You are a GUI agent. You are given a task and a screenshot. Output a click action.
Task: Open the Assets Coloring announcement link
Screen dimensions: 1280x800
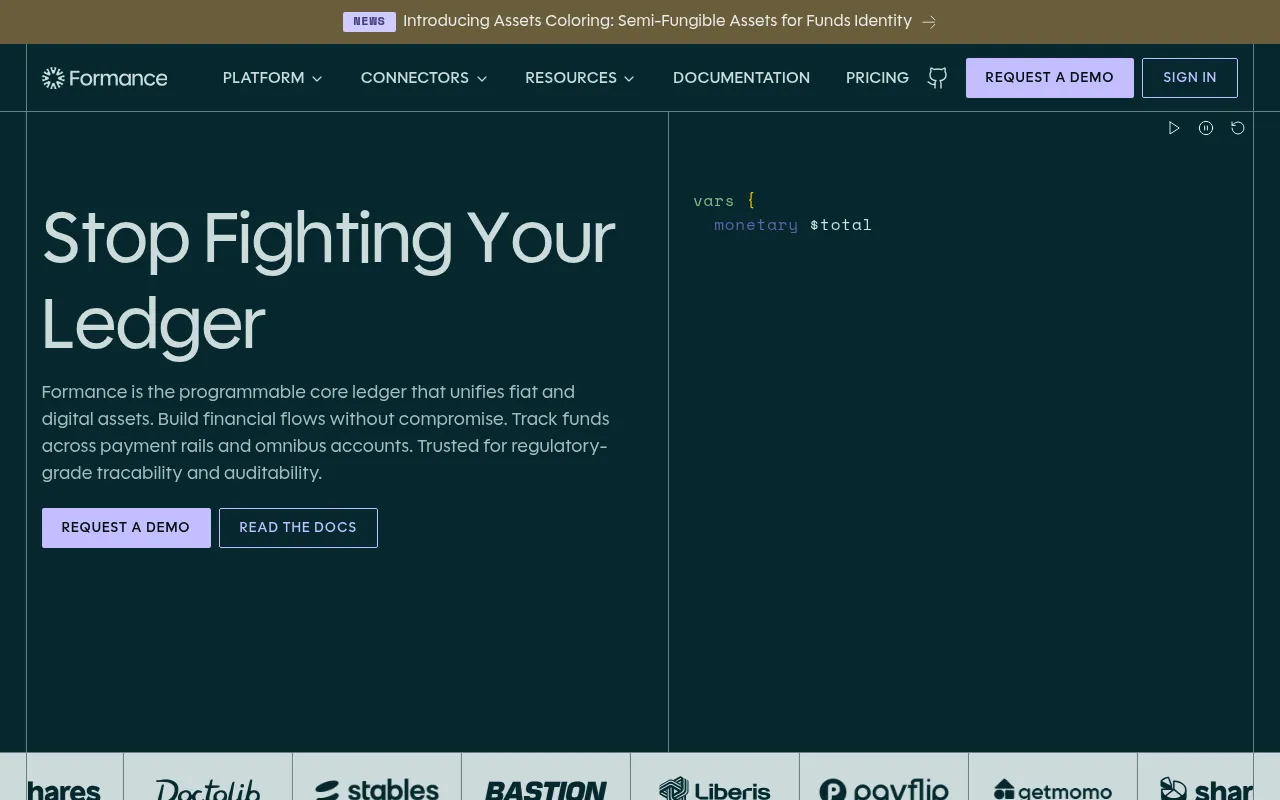[x=657, y=21]
